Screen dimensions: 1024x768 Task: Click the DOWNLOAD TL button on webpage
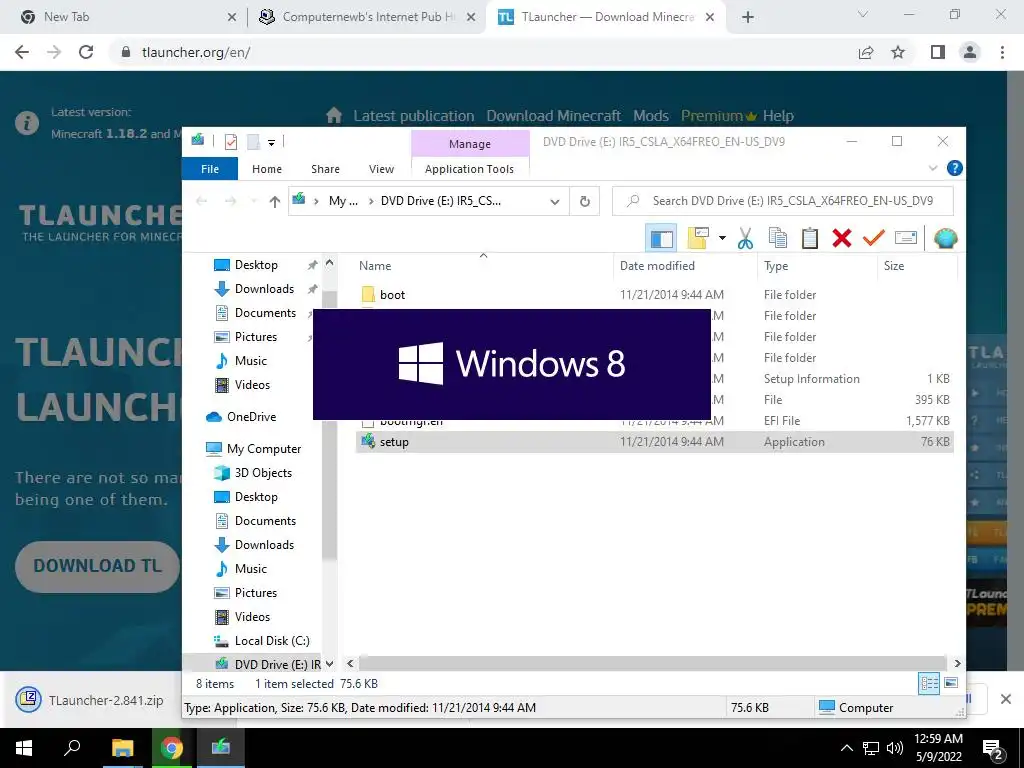97,566
